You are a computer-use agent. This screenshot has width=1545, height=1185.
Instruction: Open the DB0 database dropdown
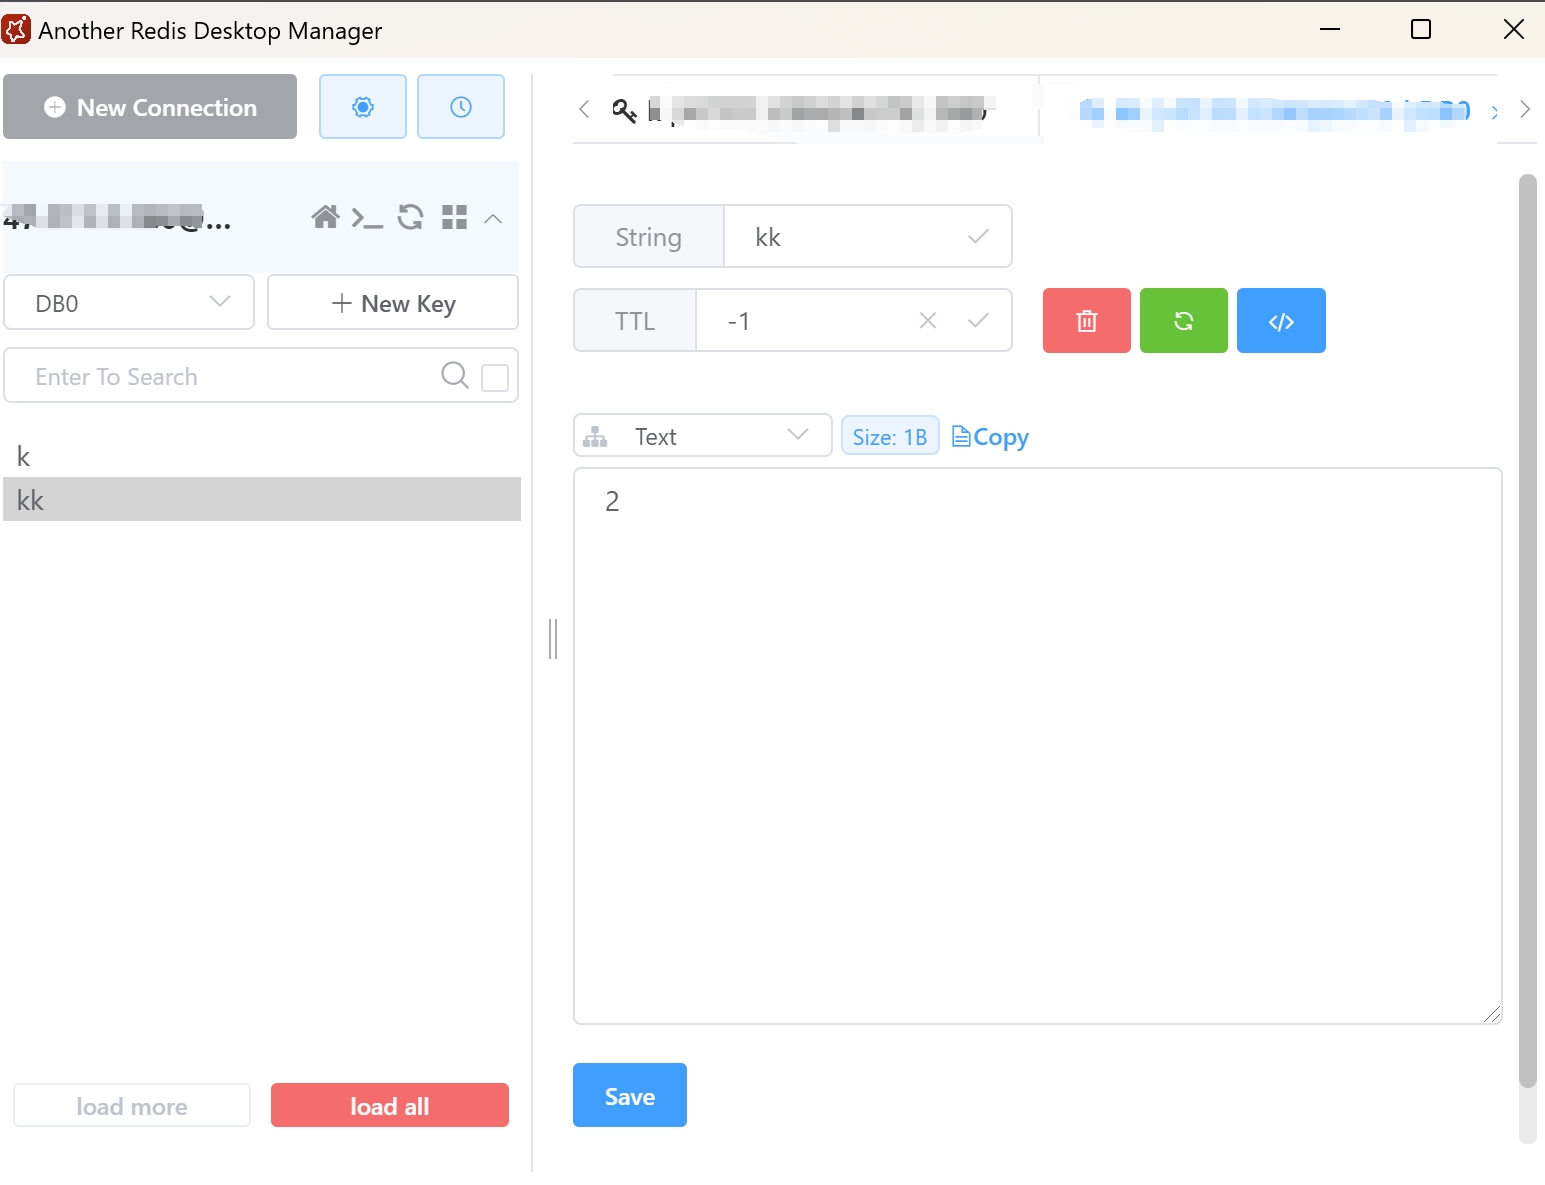pos(129,303)
